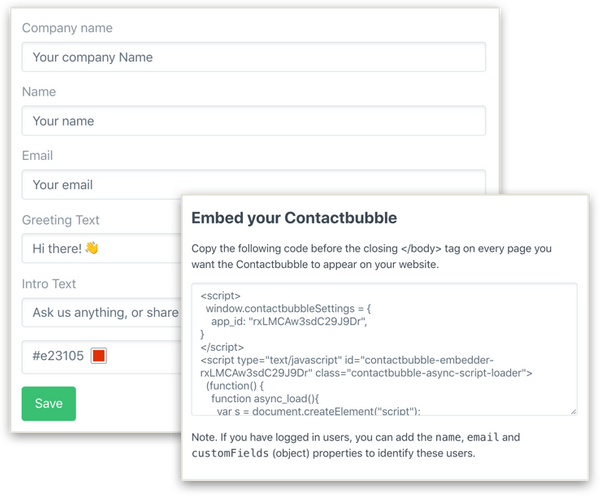Click the waving hand emoji in greeting
This screenshot has height=496, width=600.
click(92, 248)
